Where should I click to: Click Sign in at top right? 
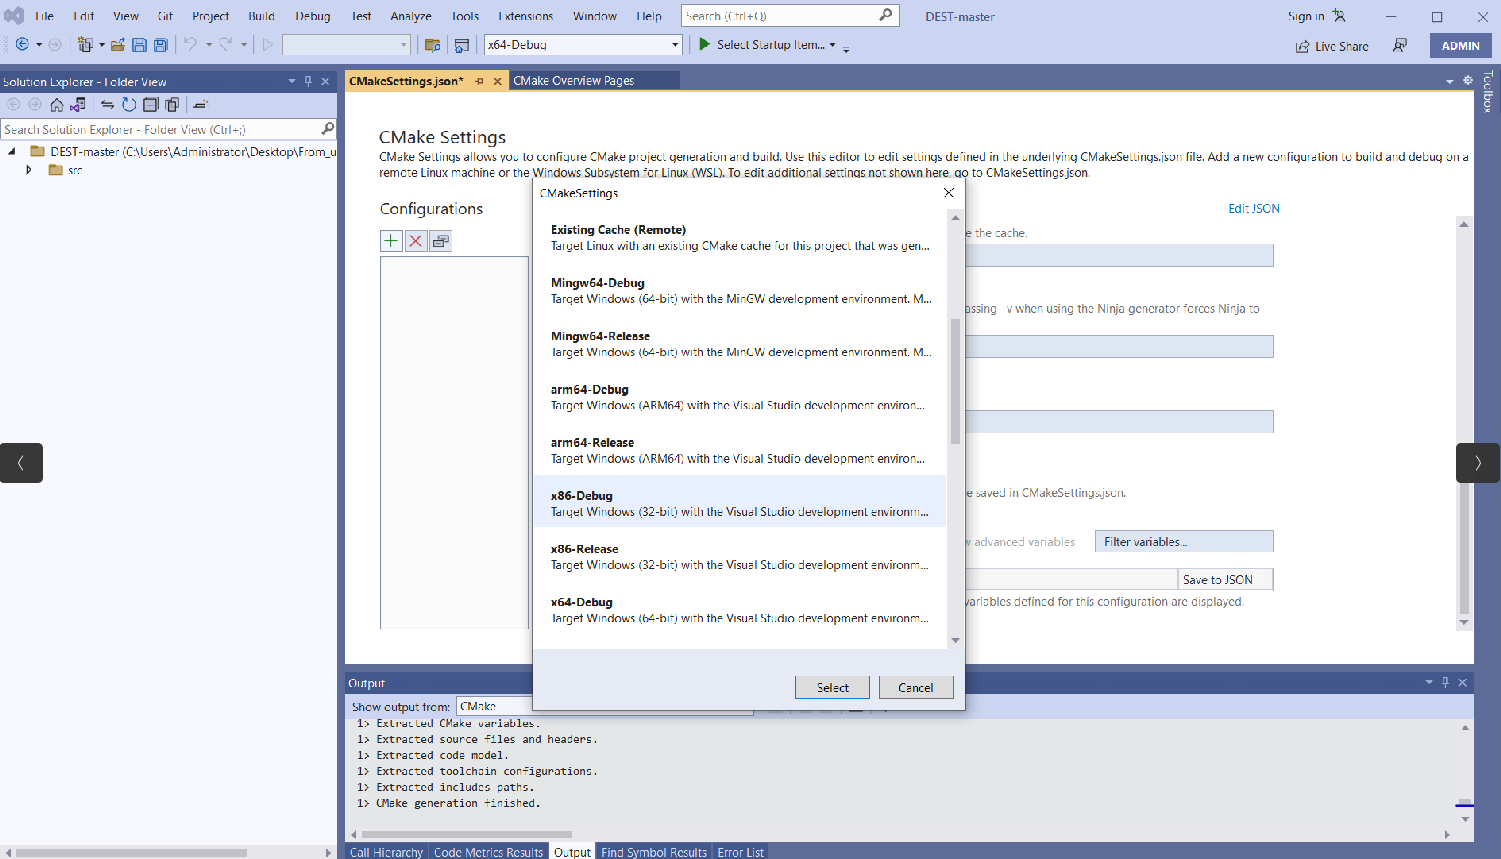tap(1306, 16)
